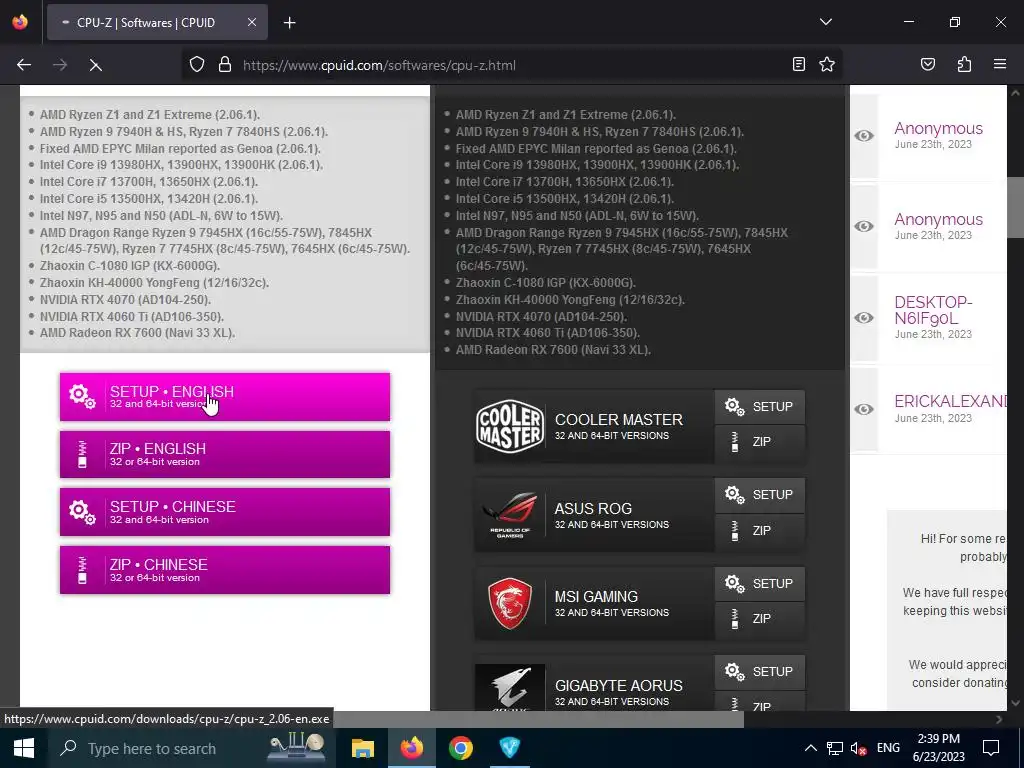Open the blue shield app in taskbar
This screenshot has height=768, width=1024.
(x=509, y=748)
